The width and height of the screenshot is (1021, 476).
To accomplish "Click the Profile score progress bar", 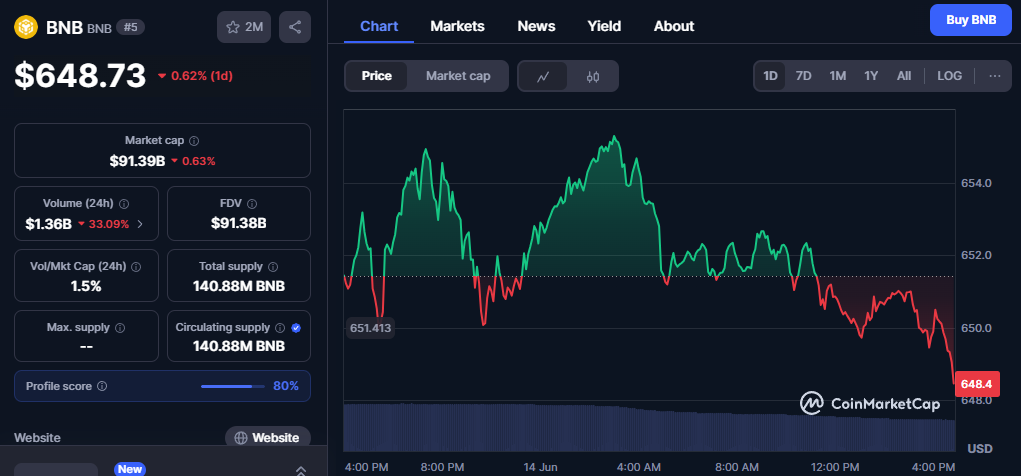I will click(232, 386).
